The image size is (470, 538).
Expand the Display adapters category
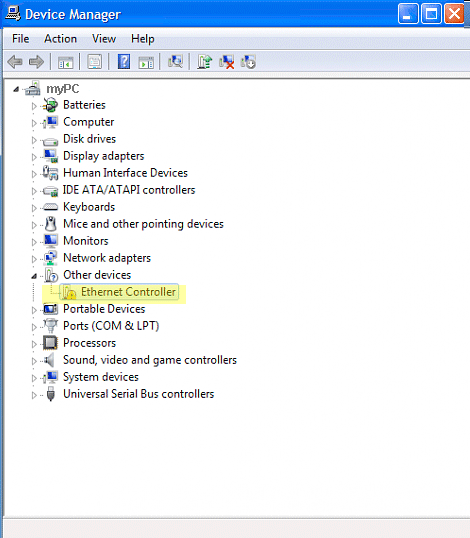point(34,157)
